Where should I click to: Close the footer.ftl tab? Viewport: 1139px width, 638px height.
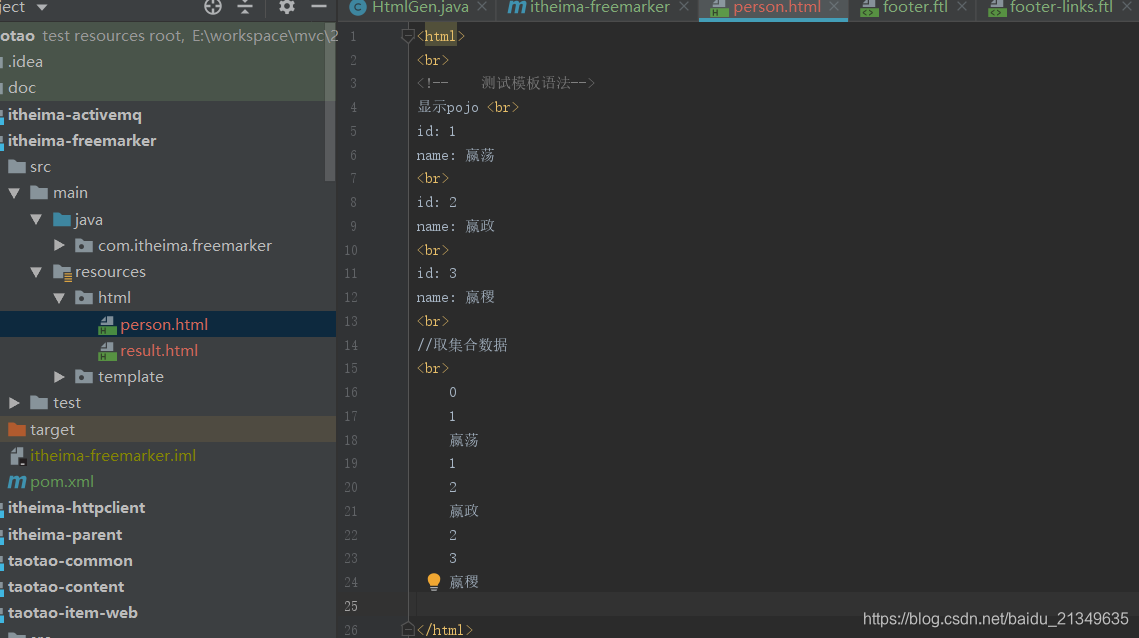point(962,7)
